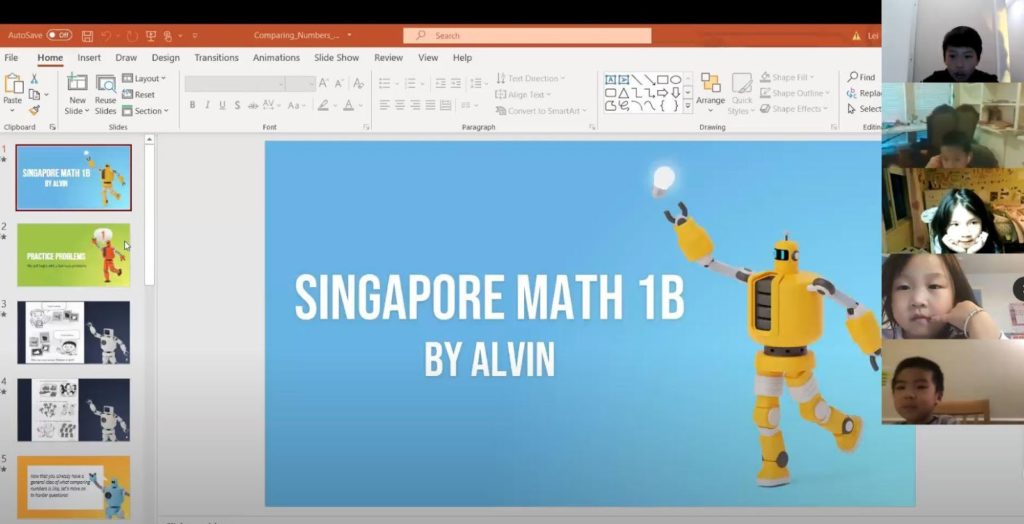Start presentation from beginning icon

[x=151, y=35]
